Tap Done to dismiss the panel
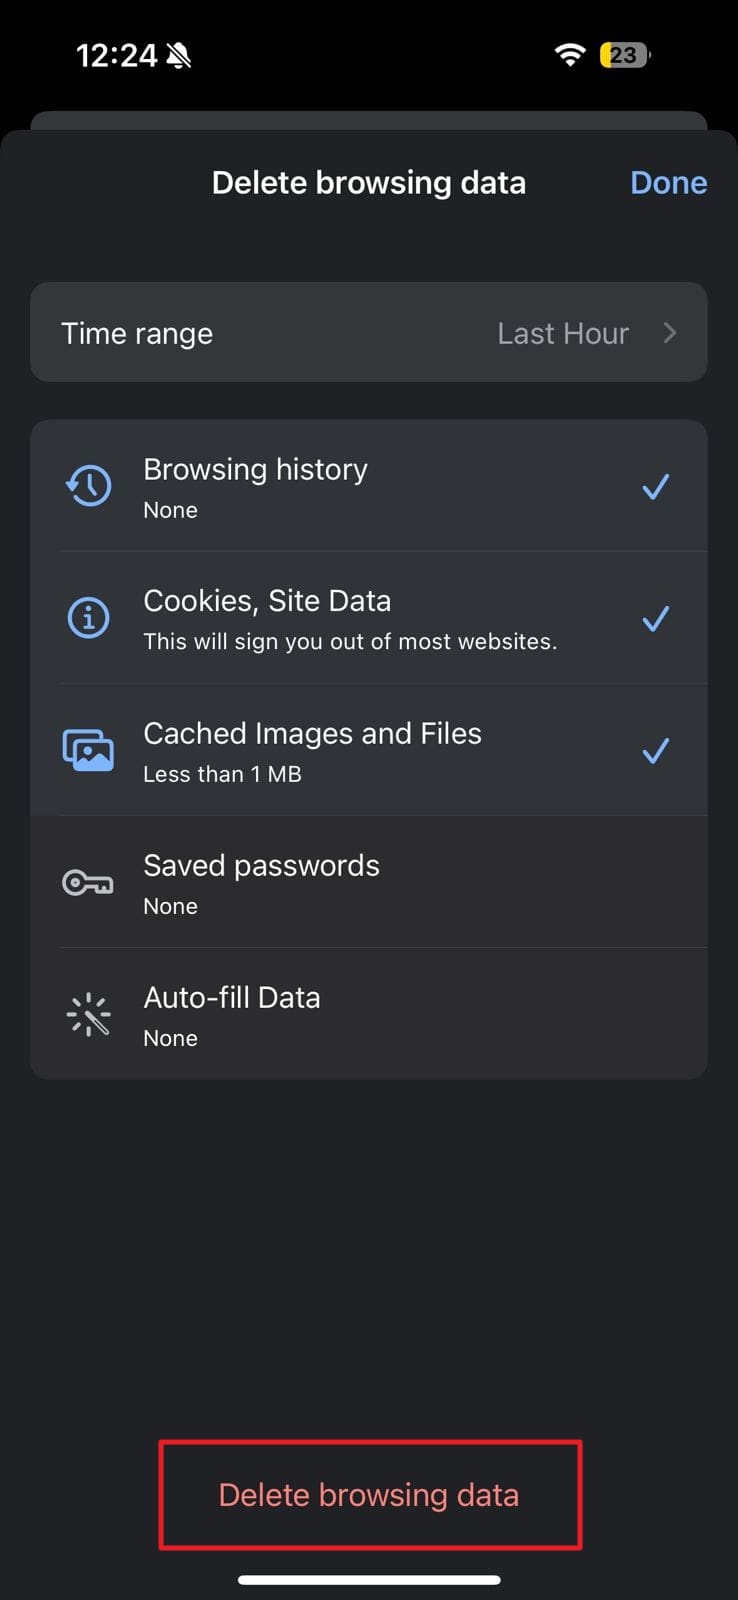 (668, 182)
